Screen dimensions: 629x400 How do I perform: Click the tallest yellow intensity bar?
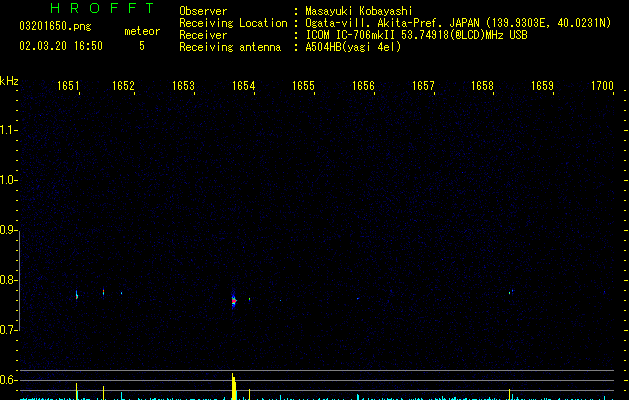(x=234, y=386)
